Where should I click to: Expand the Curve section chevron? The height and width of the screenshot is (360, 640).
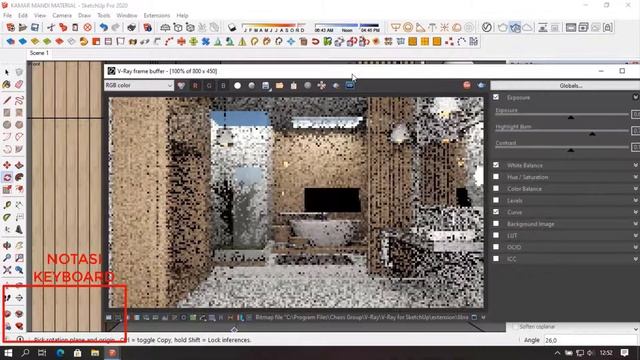636,212
